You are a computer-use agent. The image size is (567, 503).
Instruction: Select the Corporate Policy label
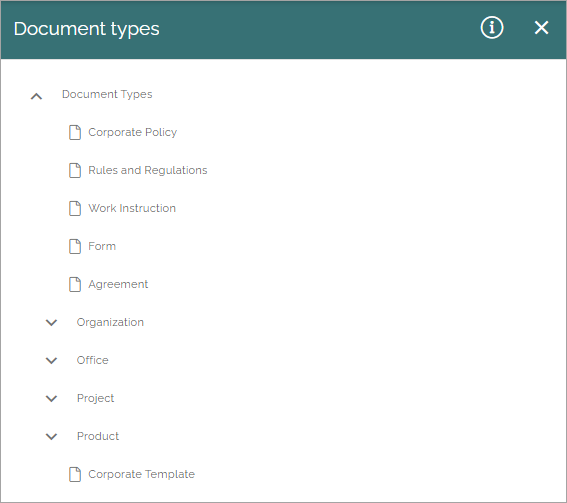tap(133, 132)
